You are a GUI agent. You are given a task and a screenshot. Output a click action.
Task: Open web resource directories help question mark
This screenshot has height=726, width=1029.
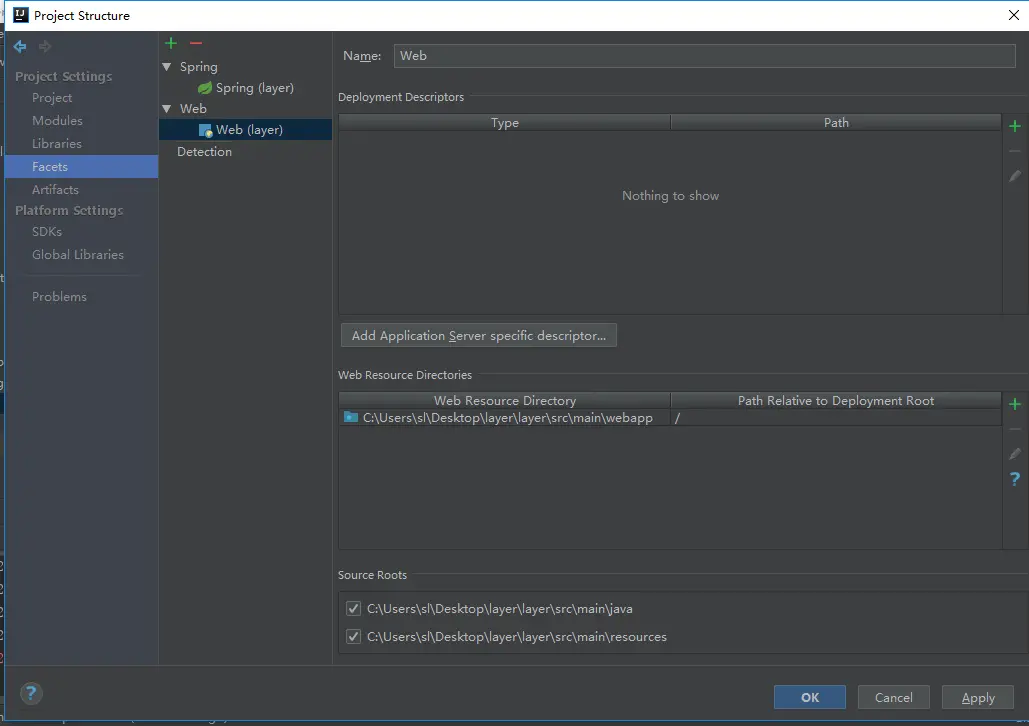1015,479
